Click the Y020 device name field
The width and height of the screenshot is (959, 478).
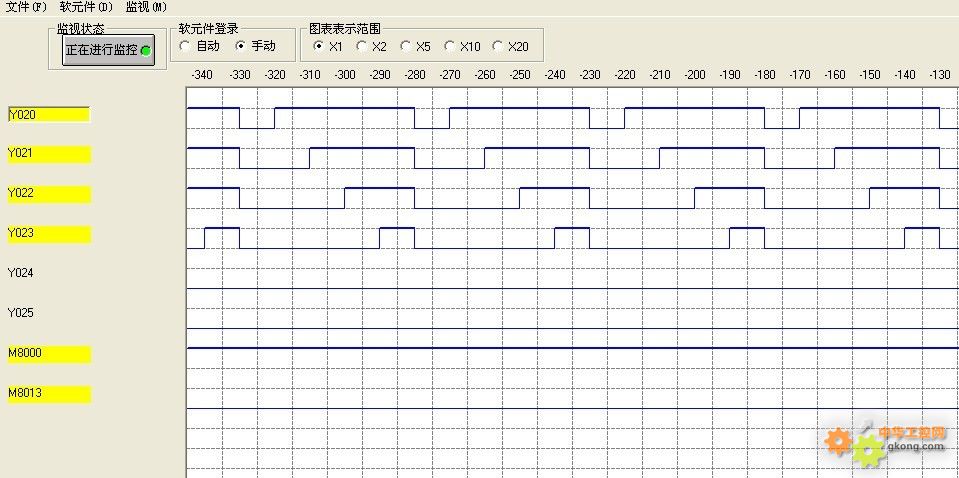pos(48,115)
